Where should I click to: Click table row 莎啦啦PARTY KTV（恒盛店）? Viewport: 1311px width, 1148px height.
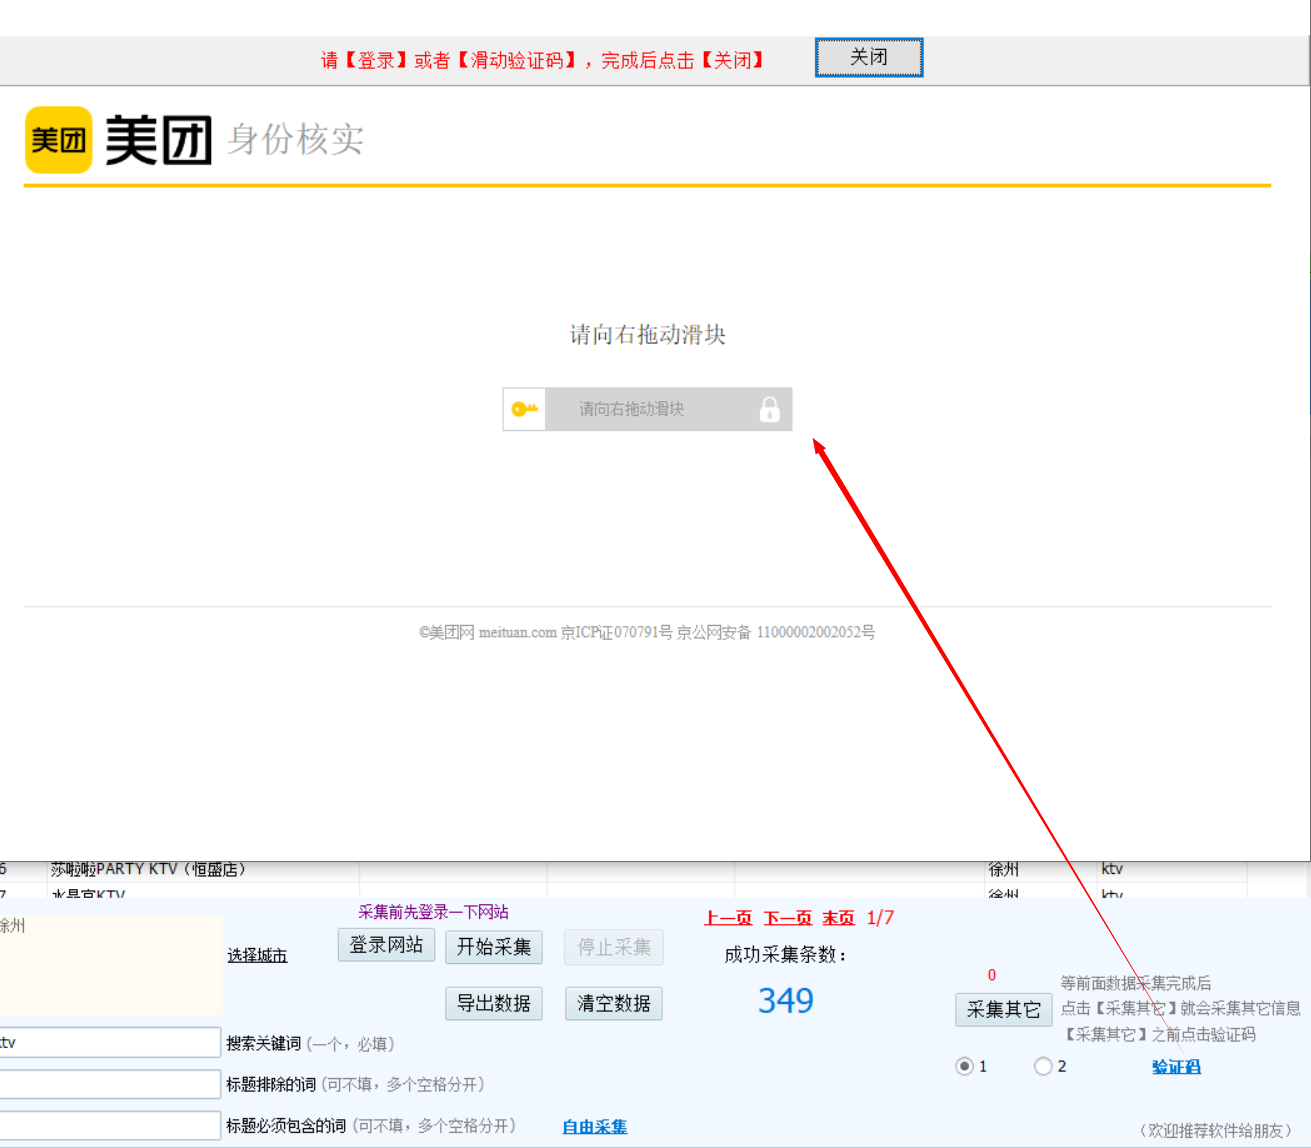pyautogui.click(x=622, y=870)
